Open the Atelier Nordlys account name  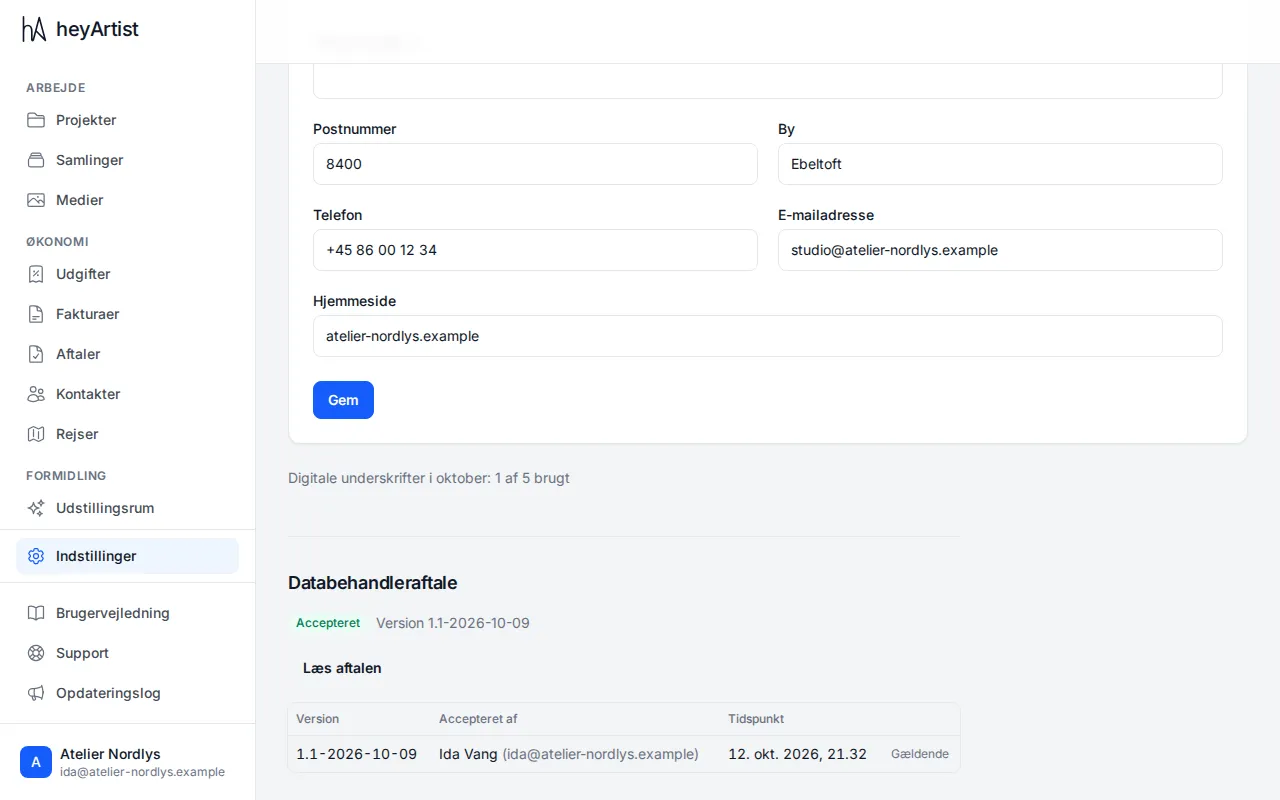[110, 754]
